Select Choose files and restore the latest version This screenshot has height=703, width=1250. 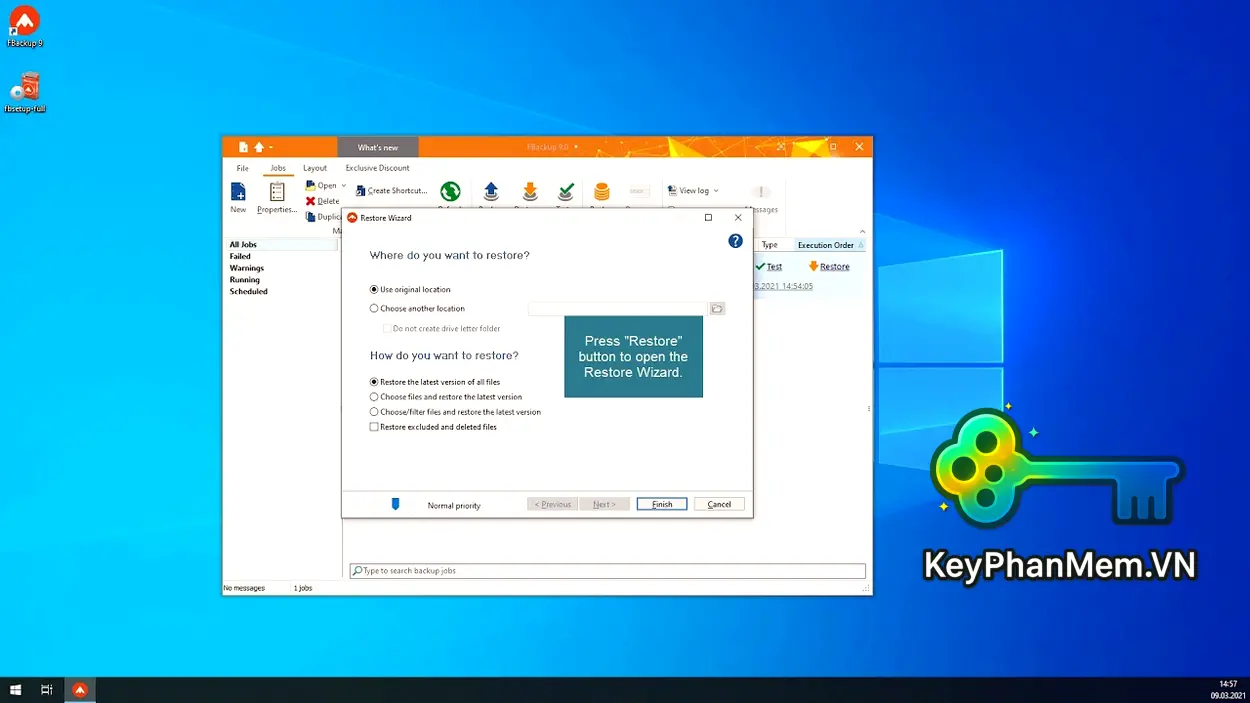pyautogui.click(x=374, y=396)
